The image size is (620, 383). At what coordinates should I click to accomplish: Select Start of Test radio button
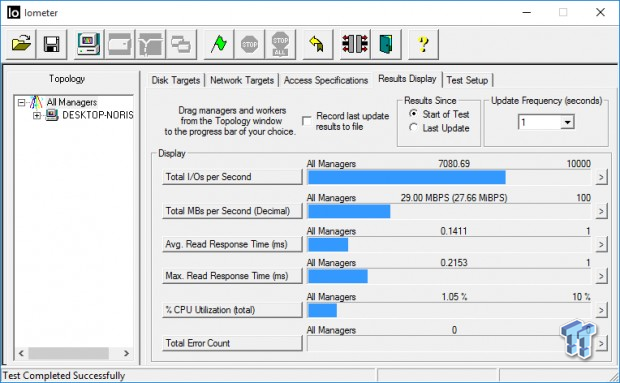[x=413, y=114]
